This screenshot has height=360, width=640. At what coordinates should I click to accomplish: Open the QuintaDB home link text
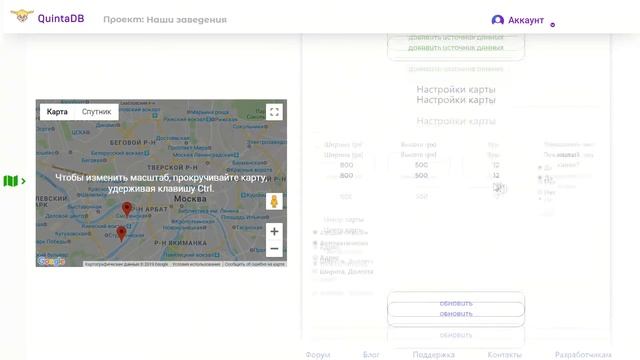point(61,18)
